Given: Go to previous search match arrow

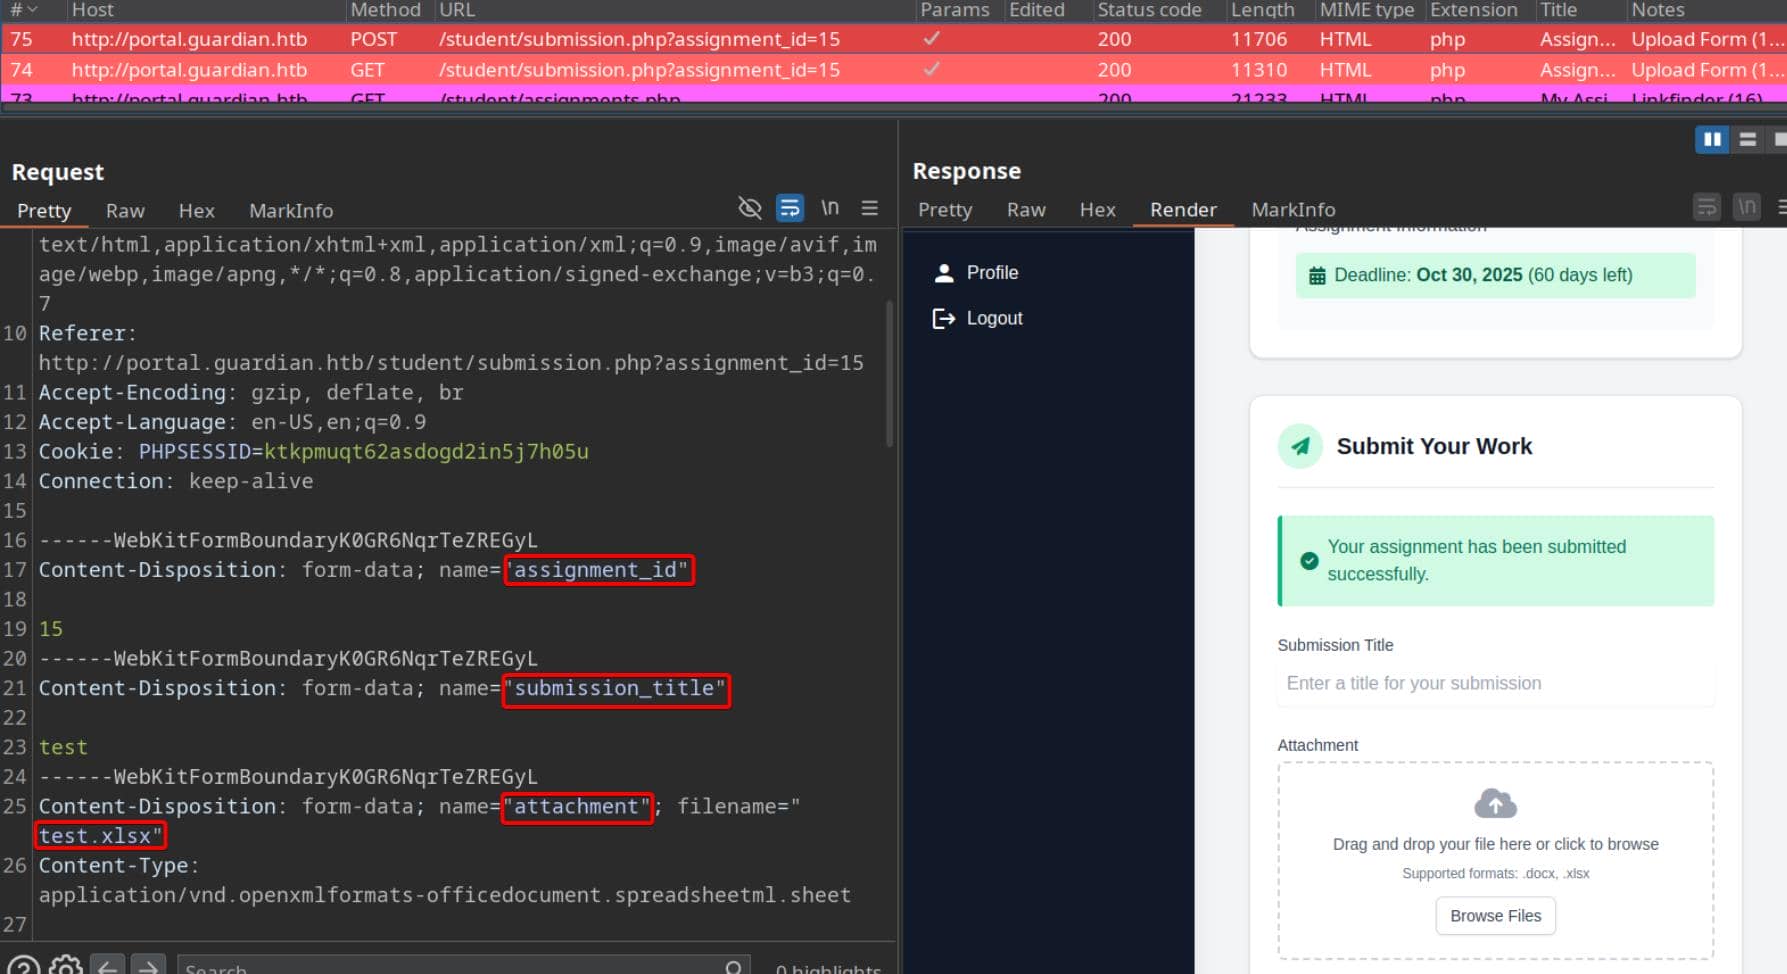Looking at the screenshot, I should point(108,967).
